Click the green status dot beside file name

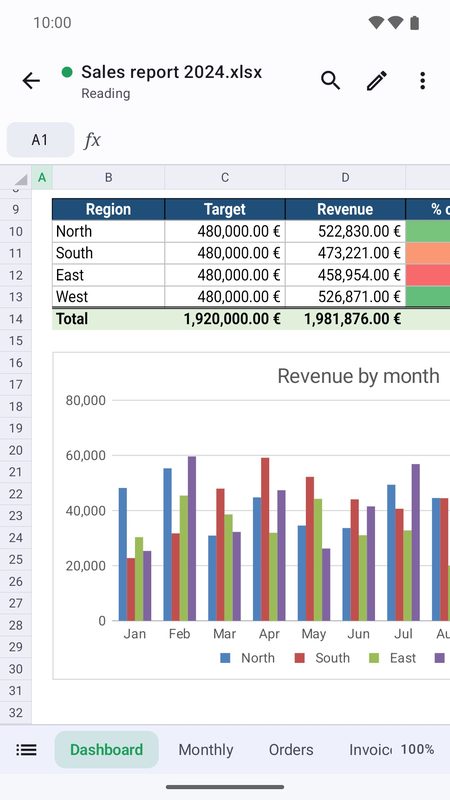click(x=67, y=72)
